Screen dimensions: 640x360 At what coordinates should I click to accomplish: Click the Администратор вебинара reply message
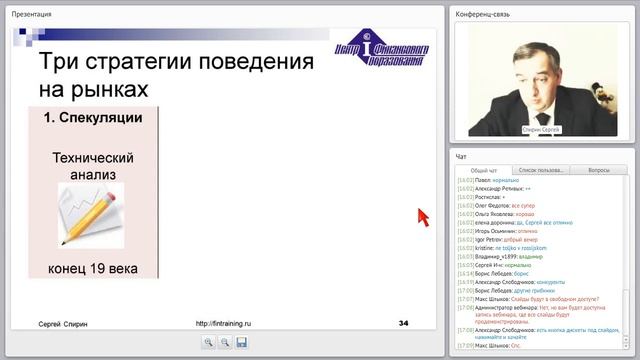click(531, 315)
